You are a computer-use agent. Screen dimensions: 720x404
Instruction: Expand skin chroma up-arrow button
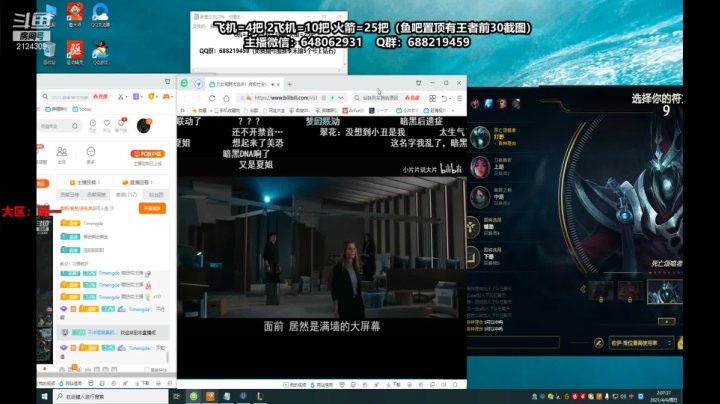(x=666, y=321)
